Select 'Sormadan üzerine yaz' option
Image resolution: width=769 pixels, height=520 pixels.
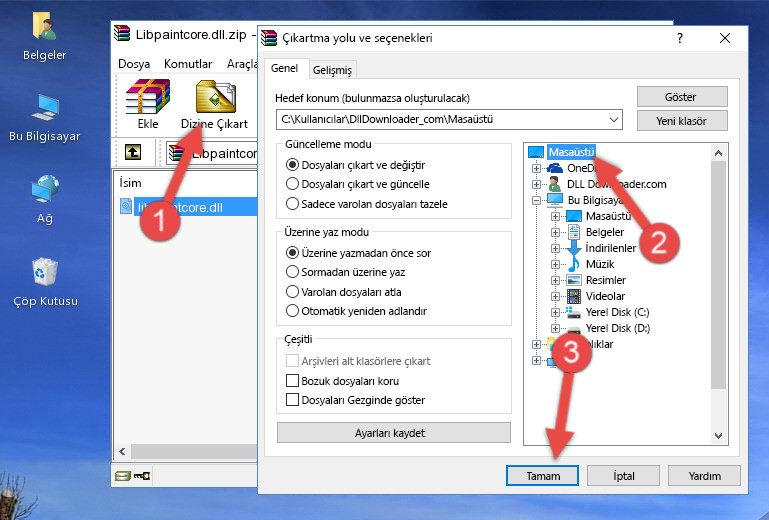click(x=292, y=272)
